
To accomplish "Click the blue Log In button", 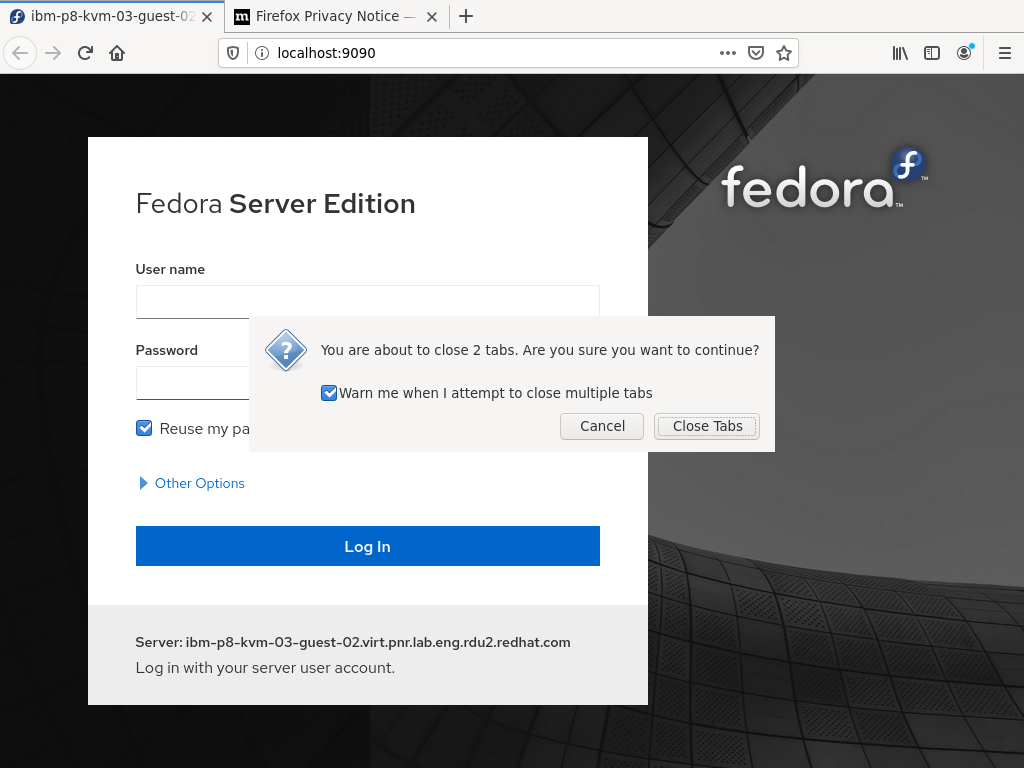I will click(368, 546).
